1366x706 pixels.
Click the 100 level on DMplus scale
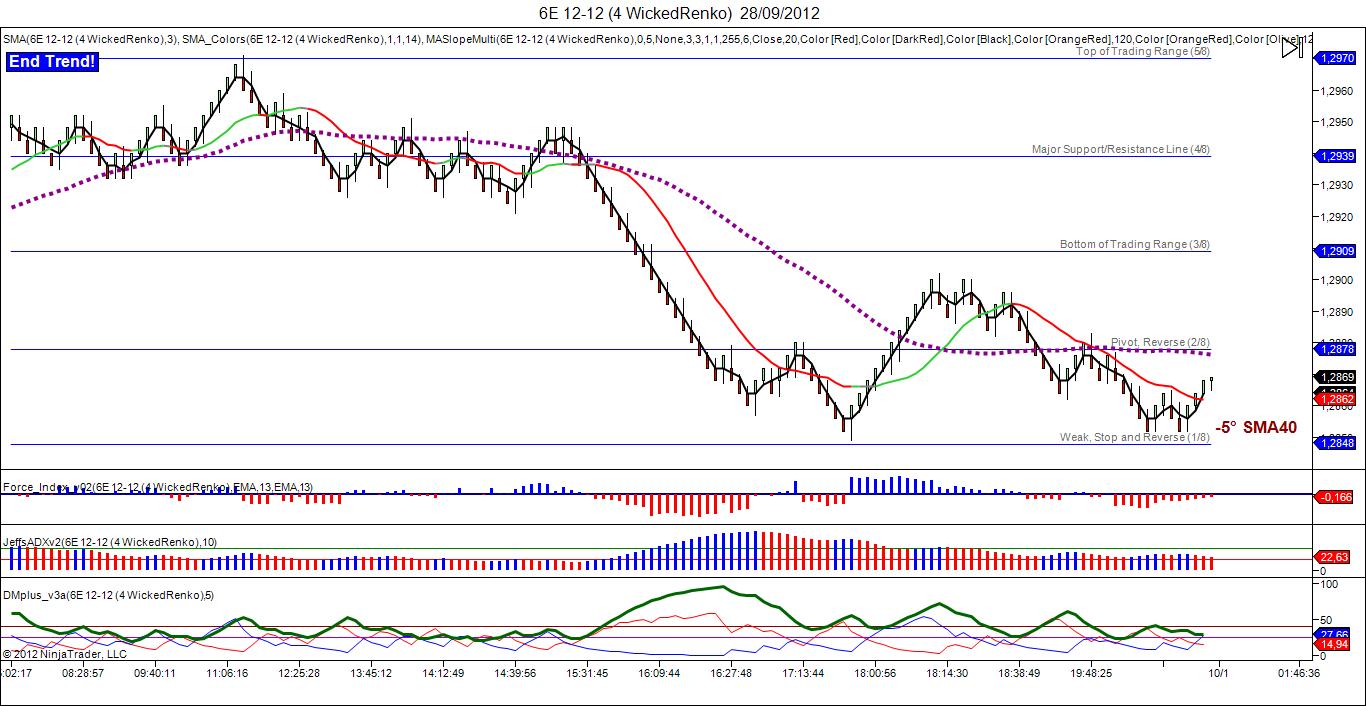1330,584
